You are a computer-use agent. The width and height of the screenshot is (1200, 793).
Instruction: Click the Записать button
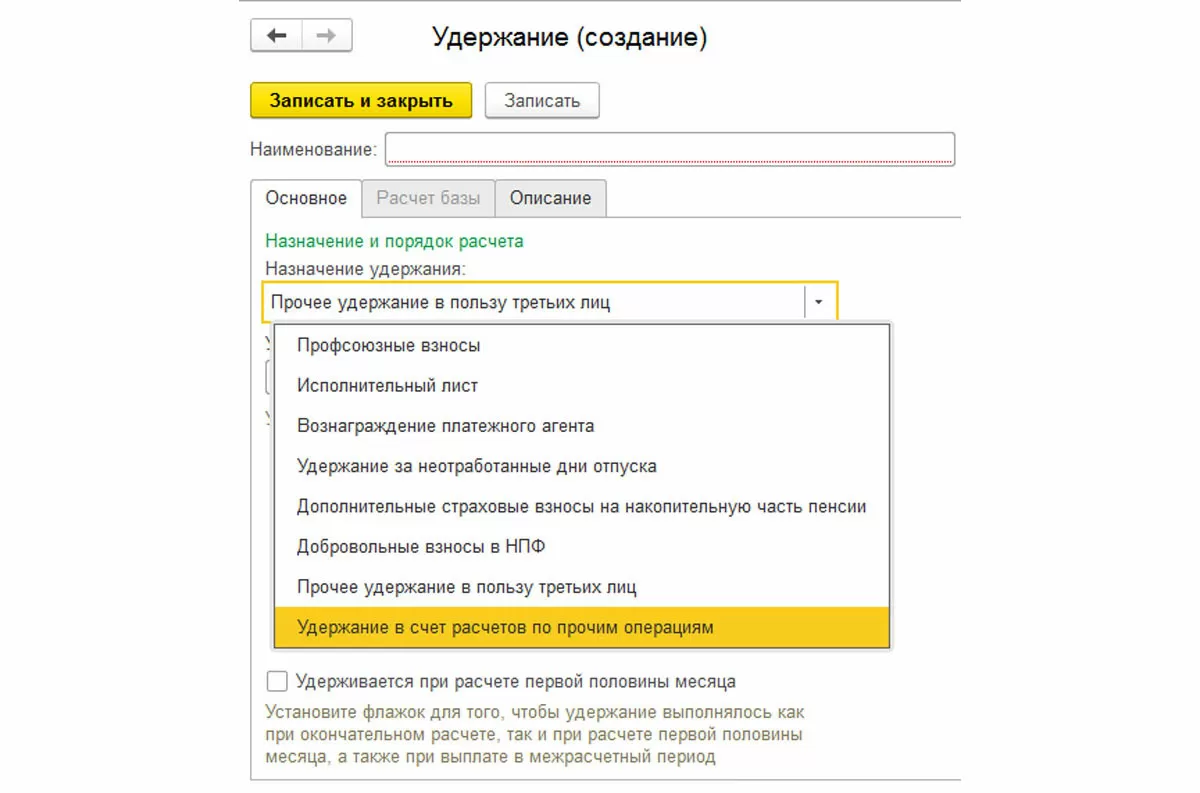pos(541,101)
